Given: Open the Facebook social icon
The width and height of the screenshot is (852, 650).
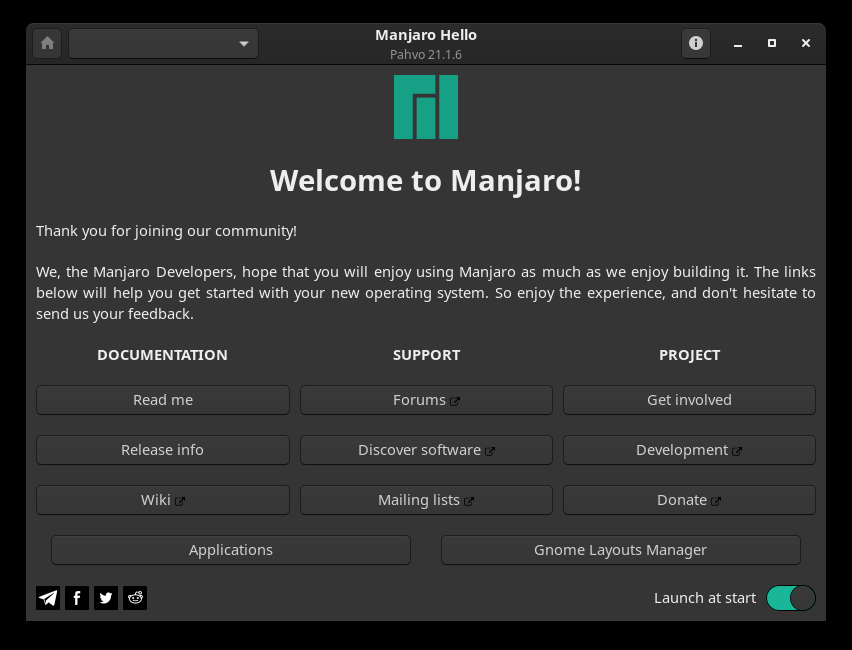Looking at the screenshot, I should (x=77, y=598).
